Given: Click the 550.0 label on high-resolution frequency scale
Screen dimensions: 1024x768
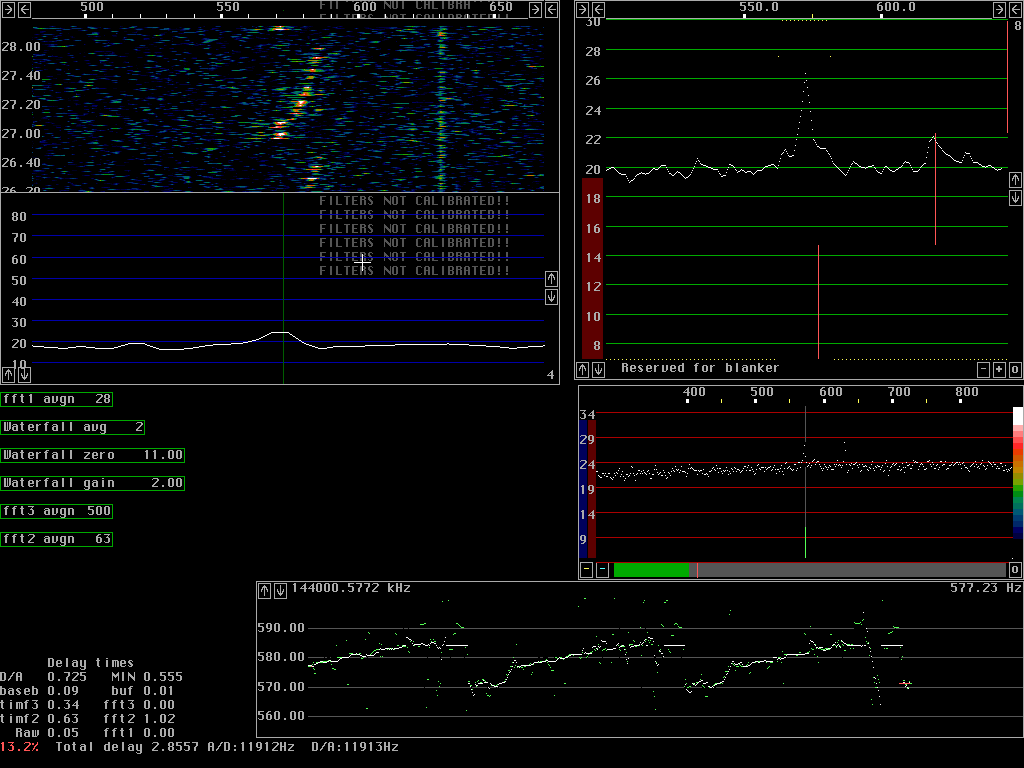Looking at the screenshot, I should (x=759, y=7).
